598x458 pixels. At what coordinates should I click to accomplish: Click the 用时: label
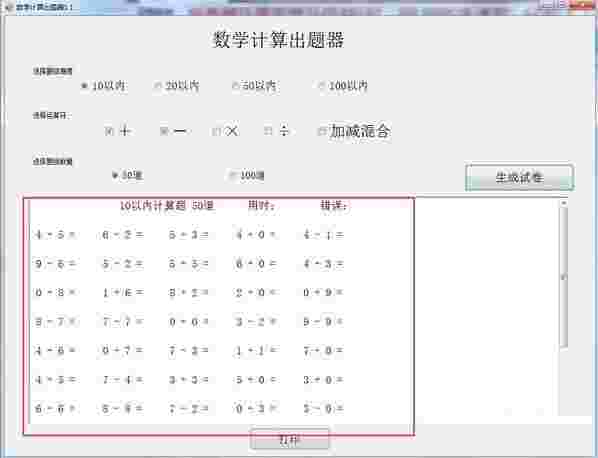(x=261, y=206)
